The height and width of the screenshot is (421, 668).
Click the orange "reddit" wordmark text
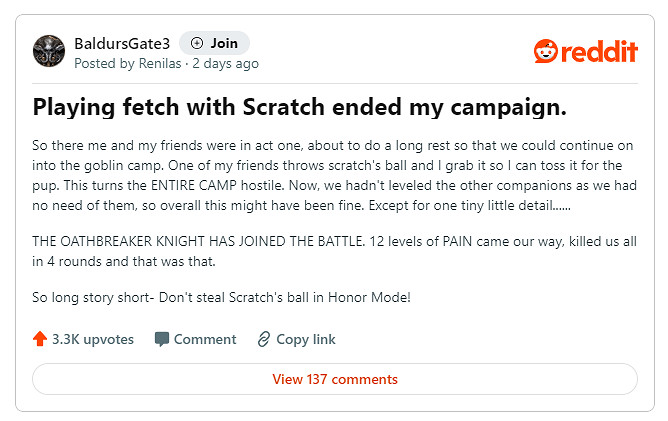click(x=602, y=52)
